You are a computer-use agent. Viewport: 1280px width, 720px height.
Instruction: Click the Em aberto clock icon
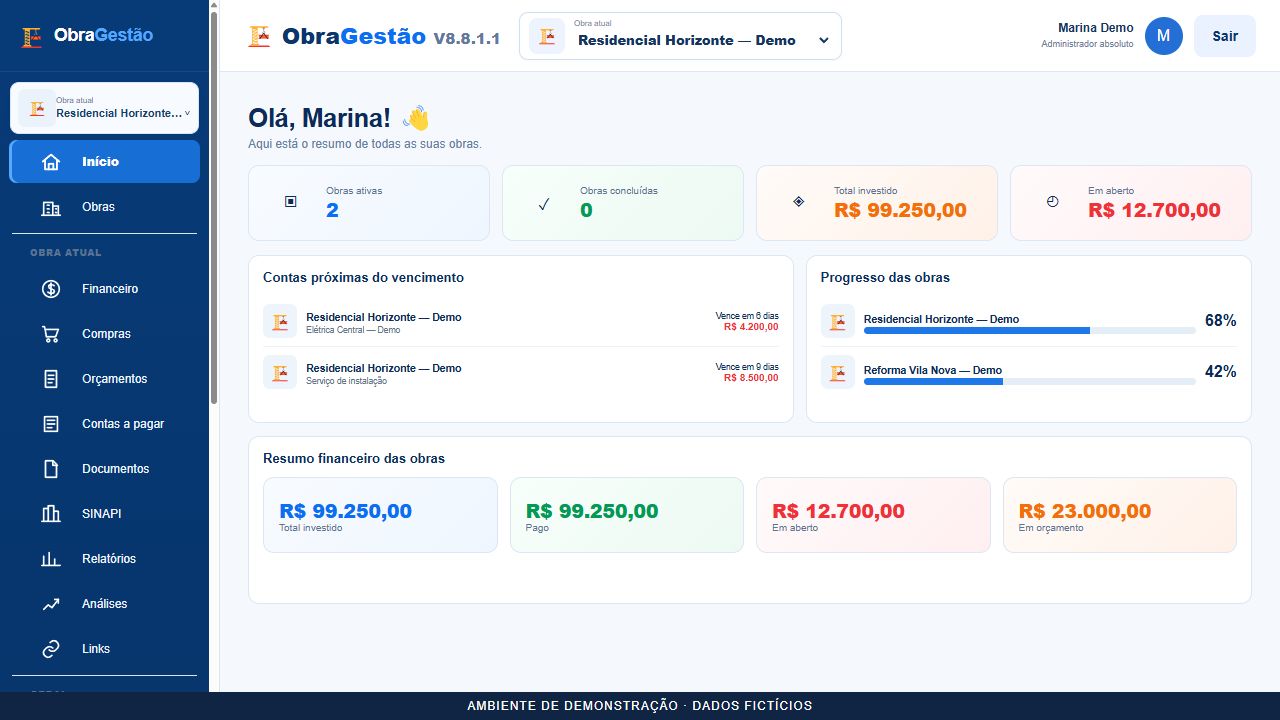[1052, 201]
